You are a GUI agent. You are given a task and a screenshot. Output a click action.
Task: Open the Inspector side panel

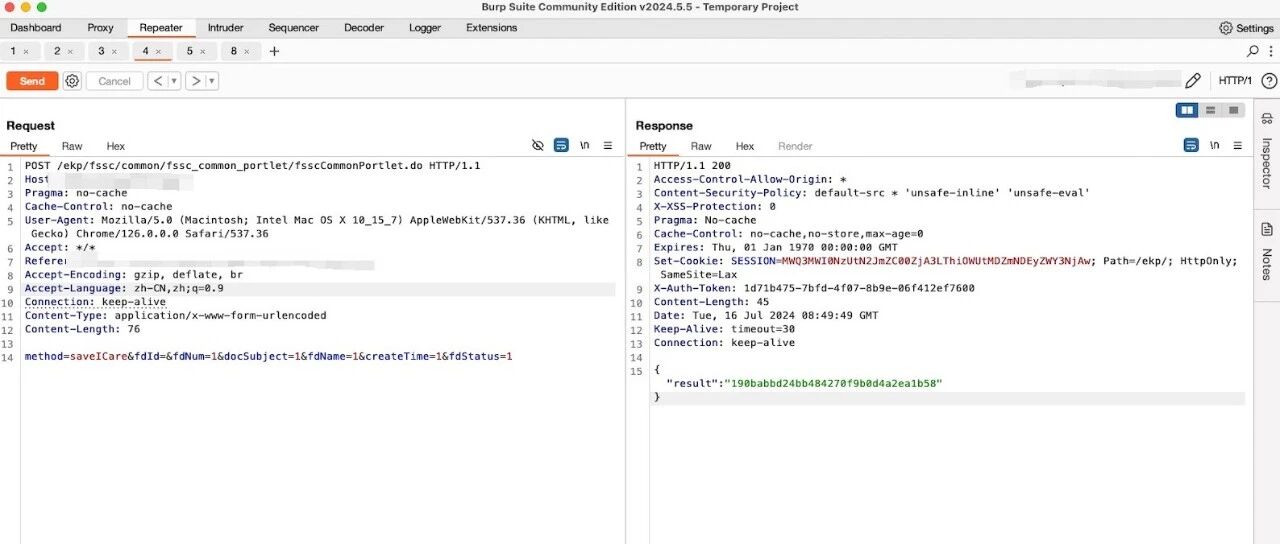click(1266, 150)
